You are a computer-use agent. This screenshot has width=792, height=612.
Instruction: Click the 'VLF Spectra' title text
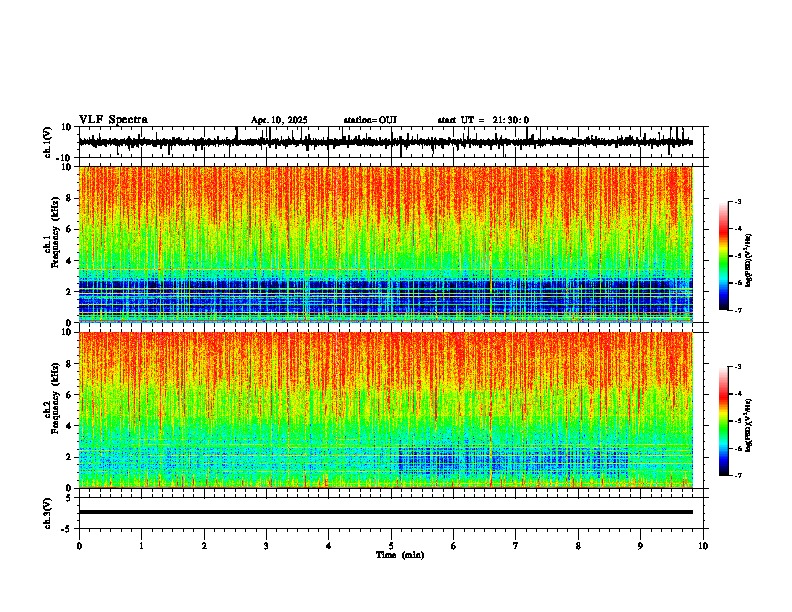pos(113,120)
